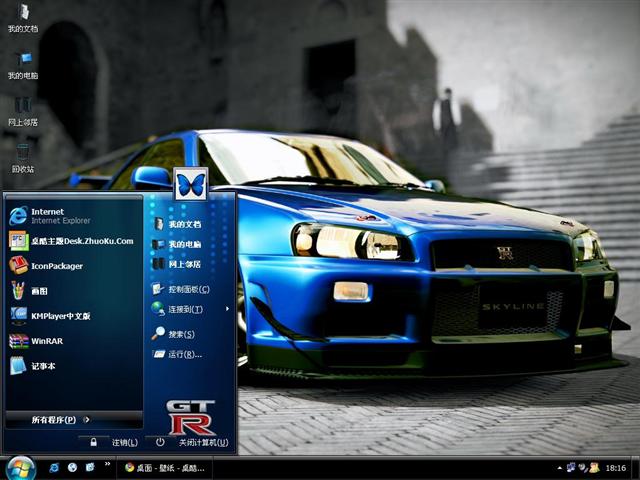Image resolution: width=640 pixels, height=480 pixels.
Task: Click the butterfly user picture
Action: [191, 184]
